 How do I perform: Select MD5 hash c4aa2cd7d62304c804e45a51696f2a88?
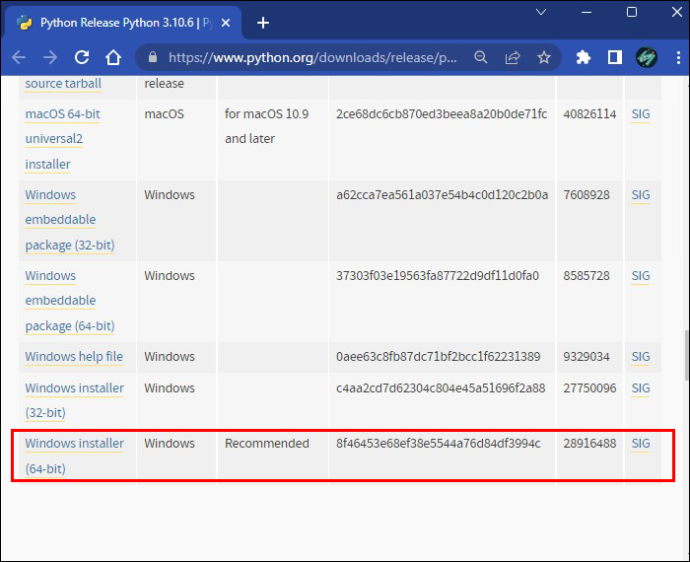440,388
